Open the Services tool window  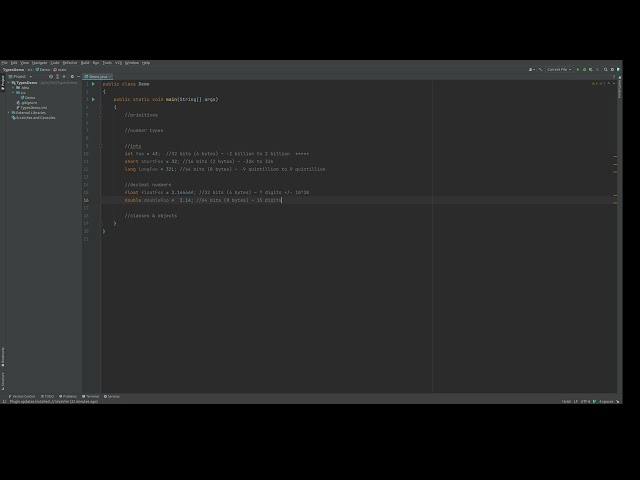[x=112, y=396]
